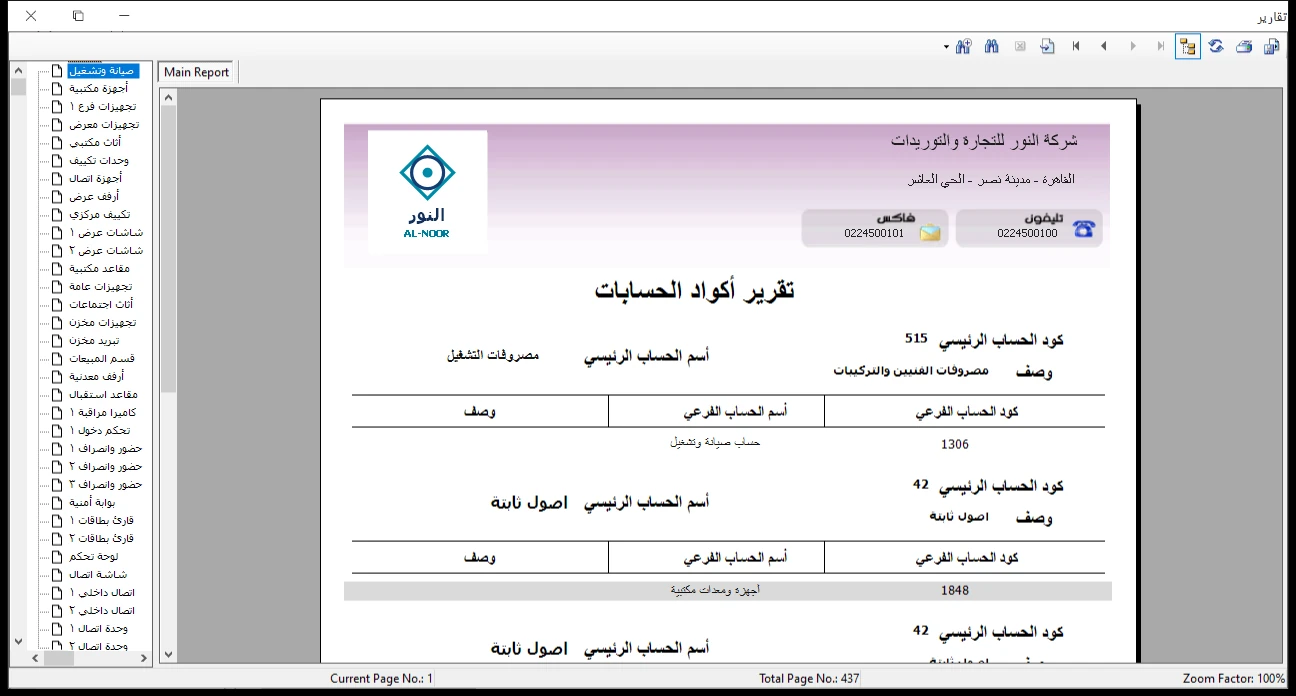
Task: Click the group tree scroll-up arrow
Action: tap(18, 70)
